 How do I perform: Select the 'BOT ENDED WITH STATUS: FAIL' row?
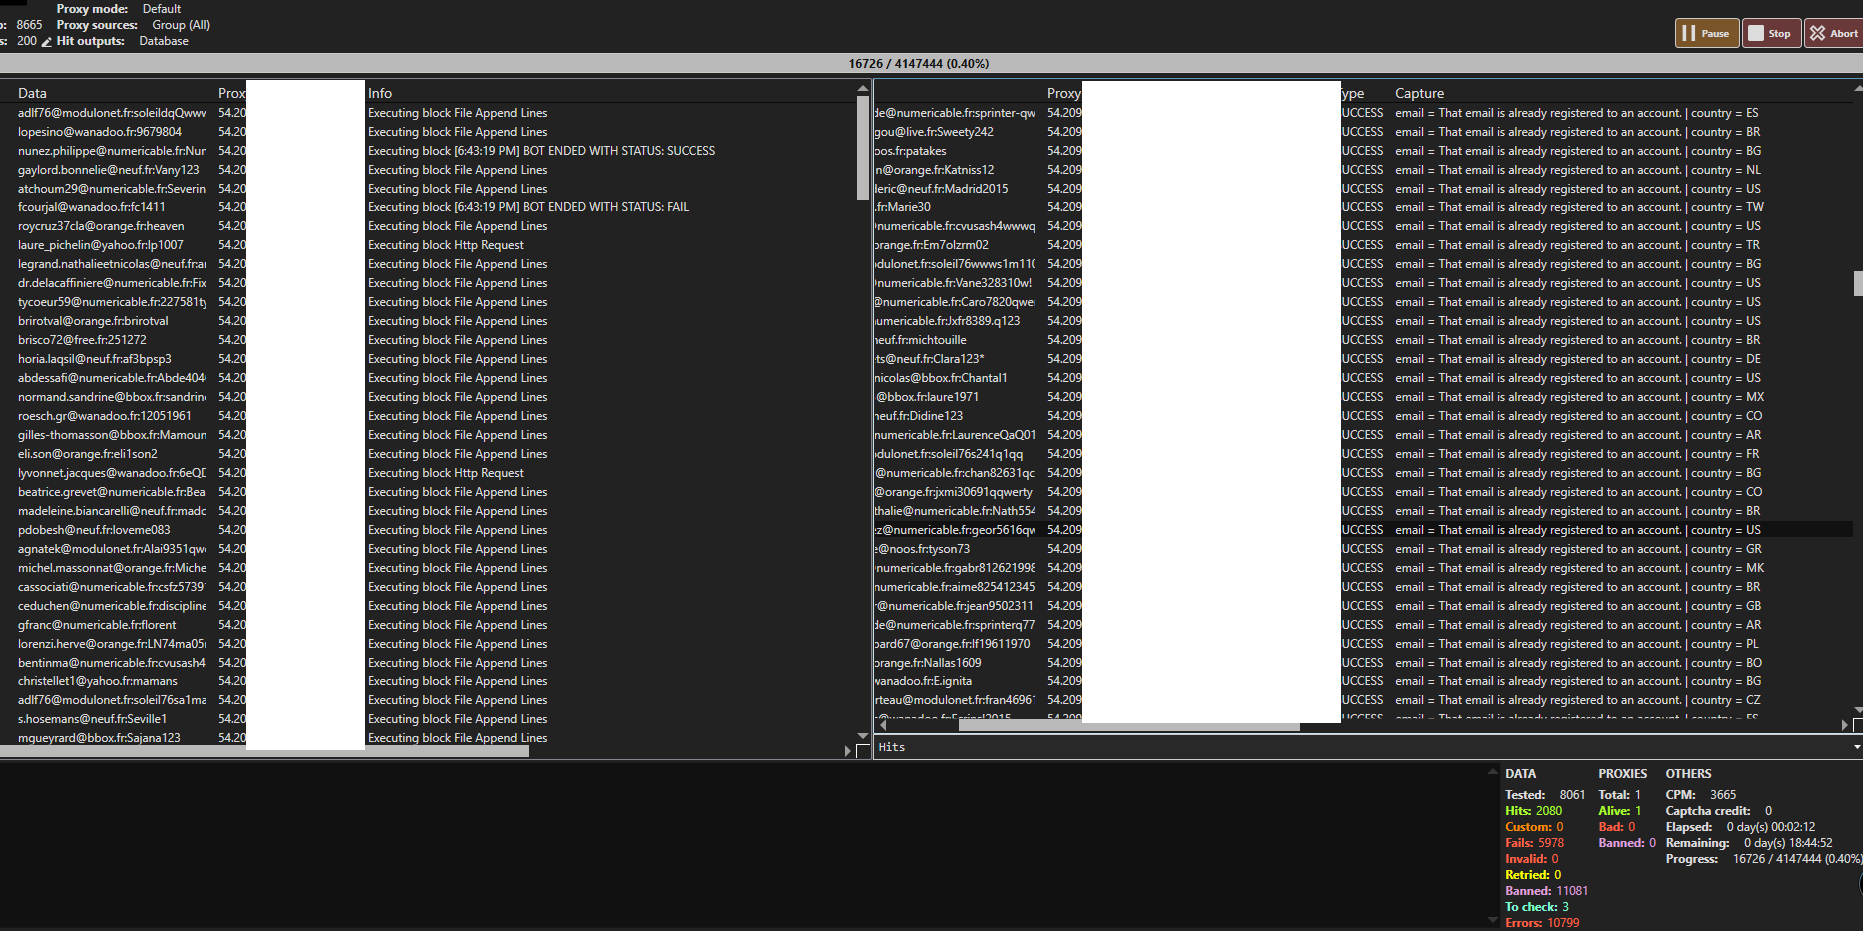pos(428,207)
